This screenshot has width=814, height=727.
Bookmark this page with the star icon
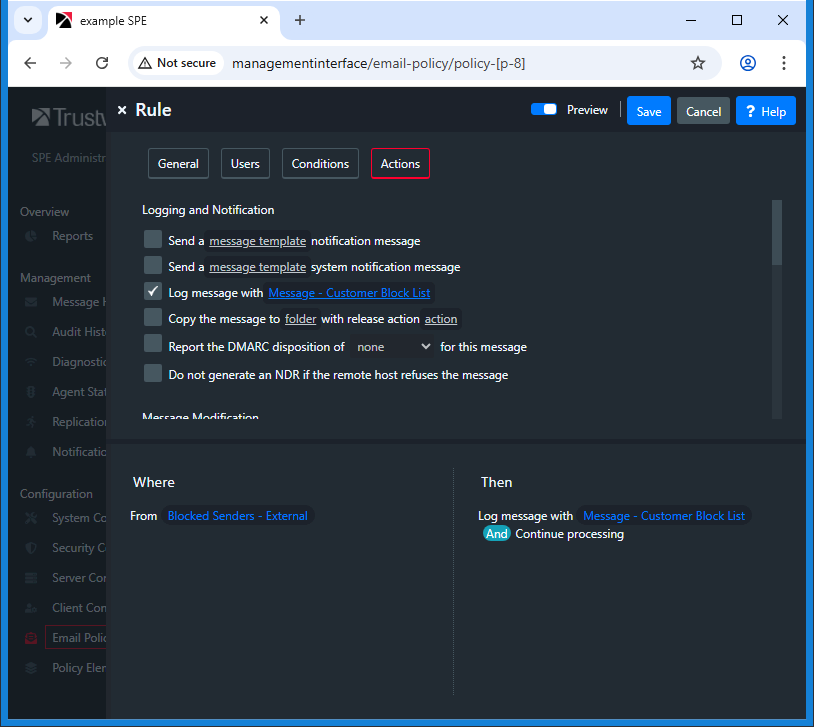coord(697,63)
